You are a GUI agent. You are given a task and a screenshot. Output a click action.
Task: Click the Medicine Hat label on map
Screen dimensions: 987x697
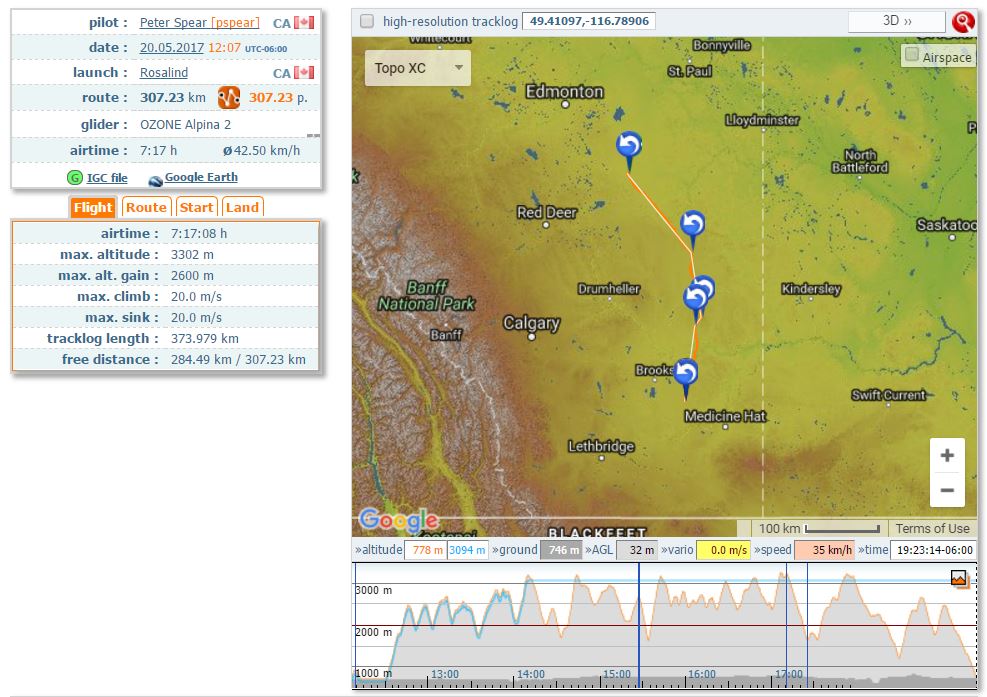click(725, 416)
